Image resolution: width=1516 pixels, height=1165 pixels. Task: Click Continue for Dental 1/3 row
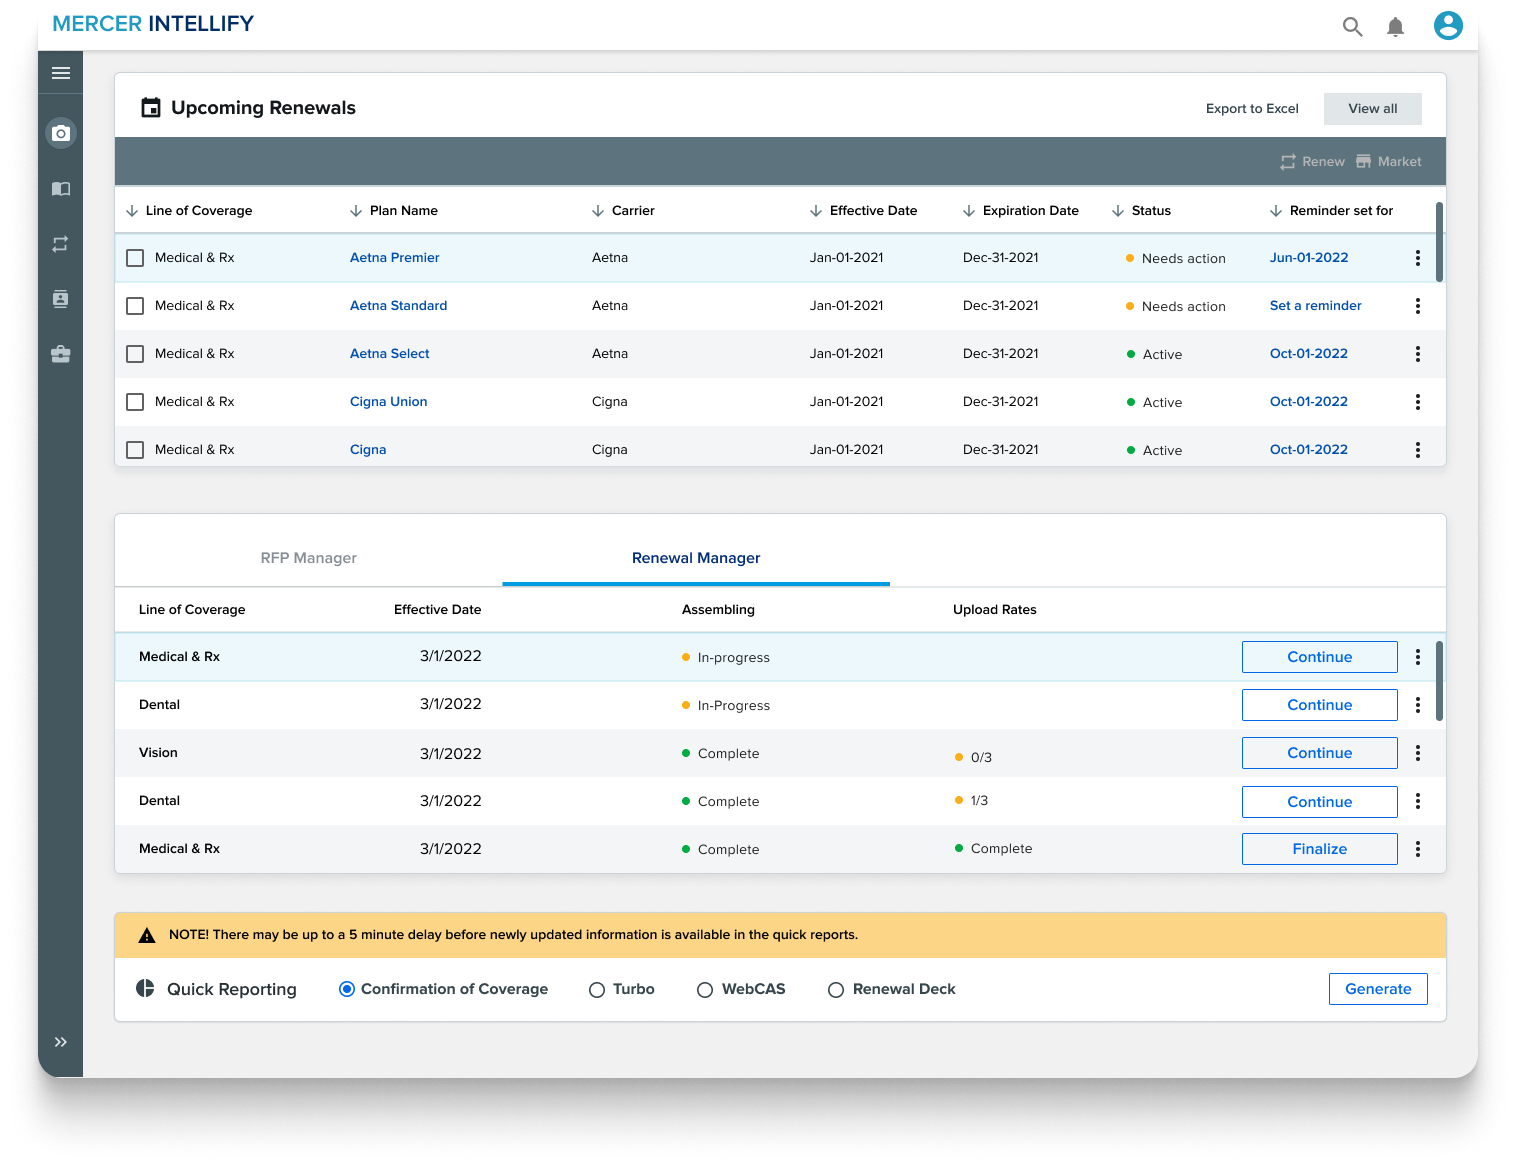point(1320,802)
